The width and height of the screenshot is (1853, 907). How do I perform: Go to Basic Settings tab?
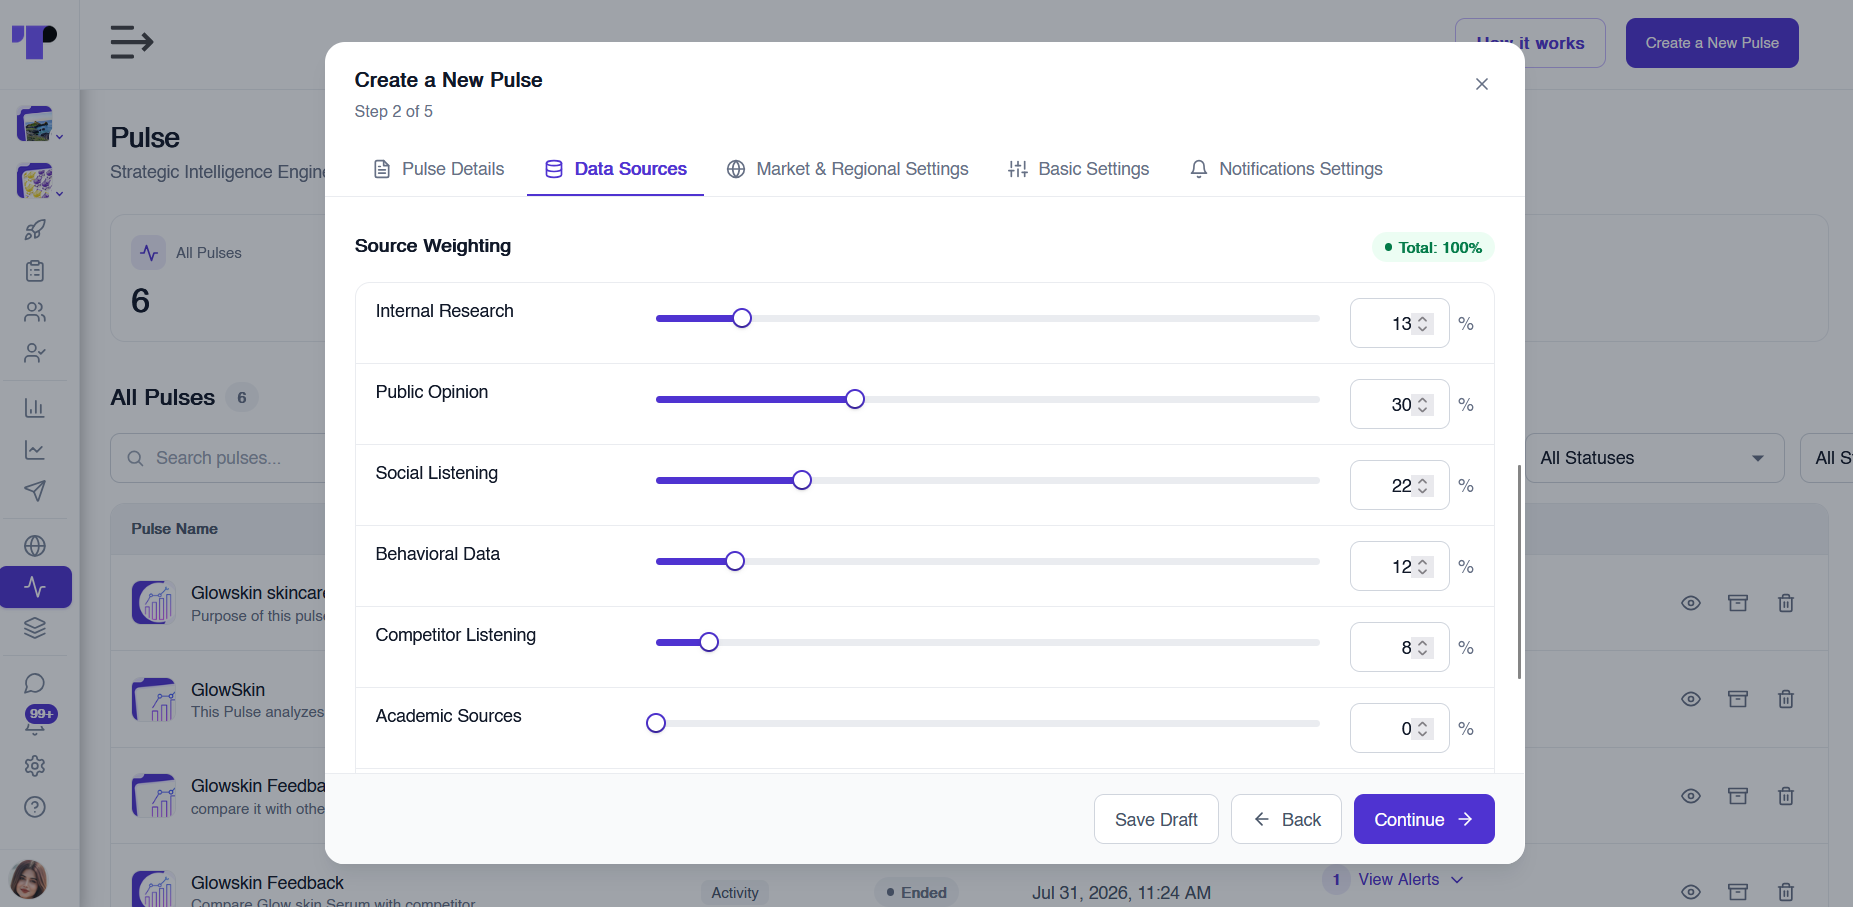pos(1078,169)
